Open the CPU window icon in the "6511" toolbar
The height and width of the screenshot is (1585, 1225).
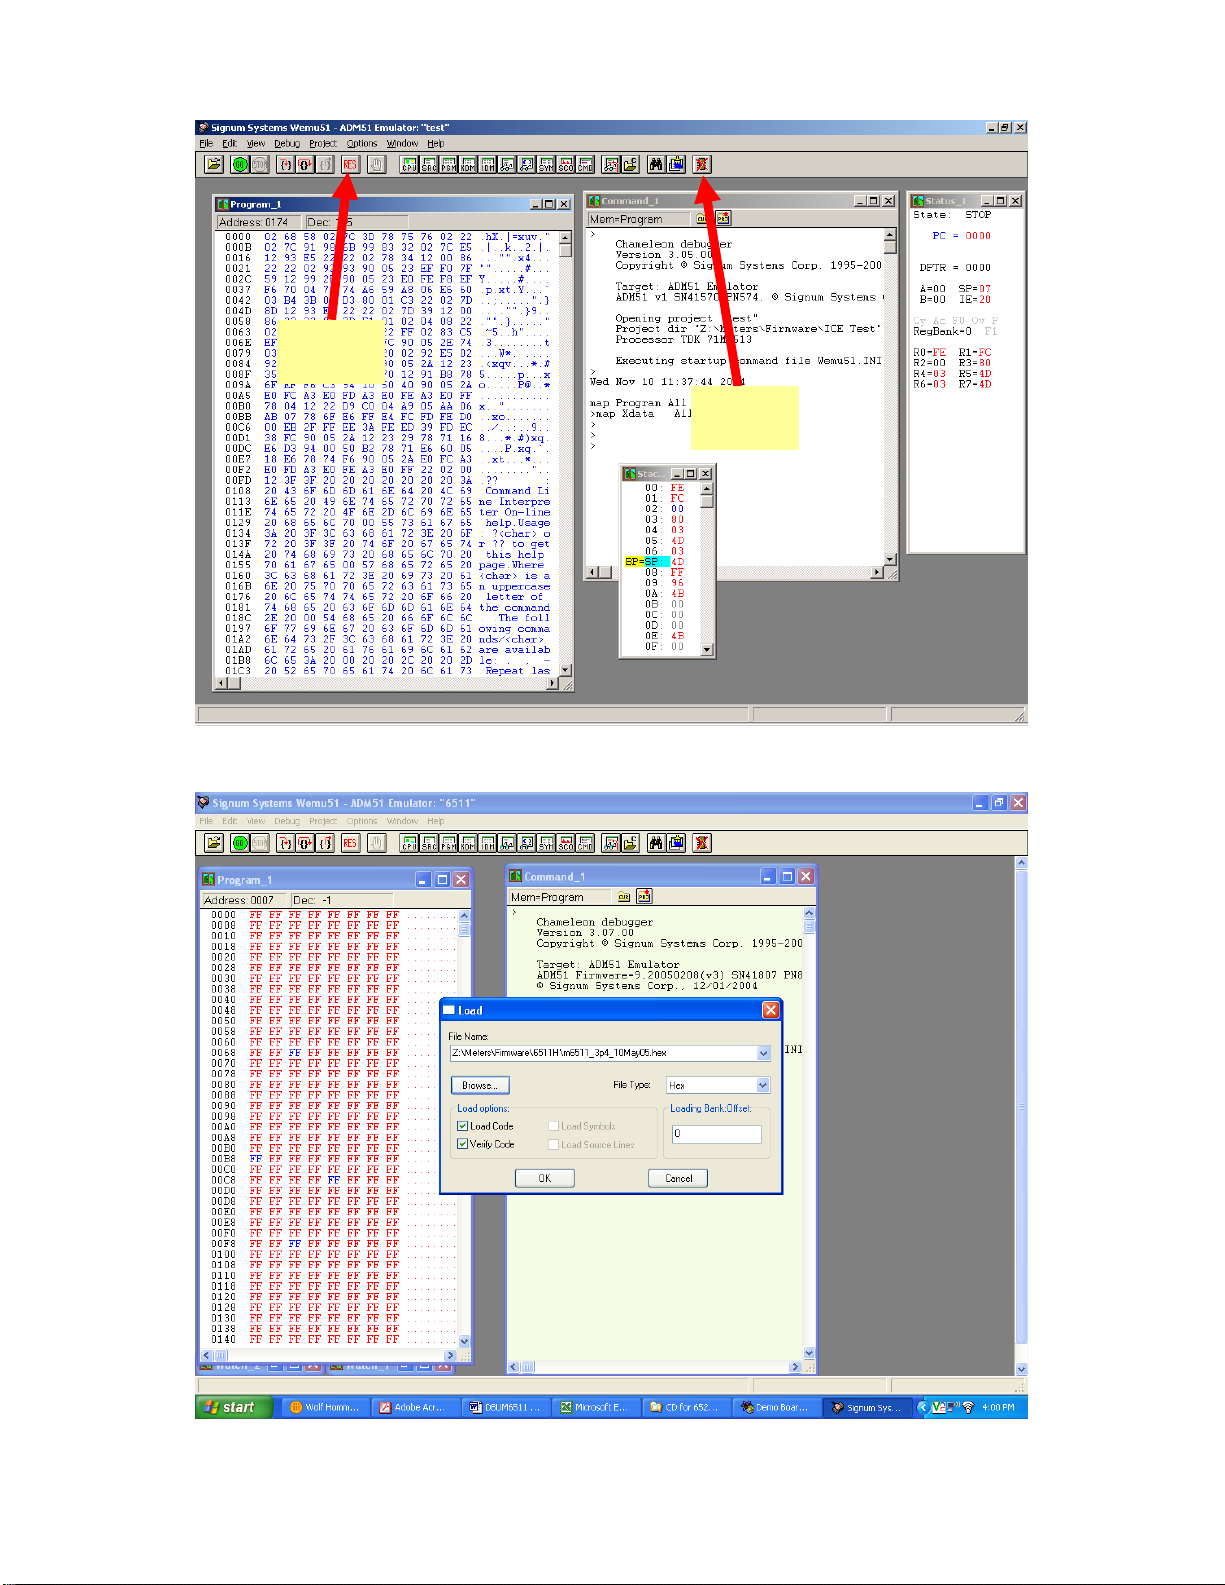[x=409, y=843]
